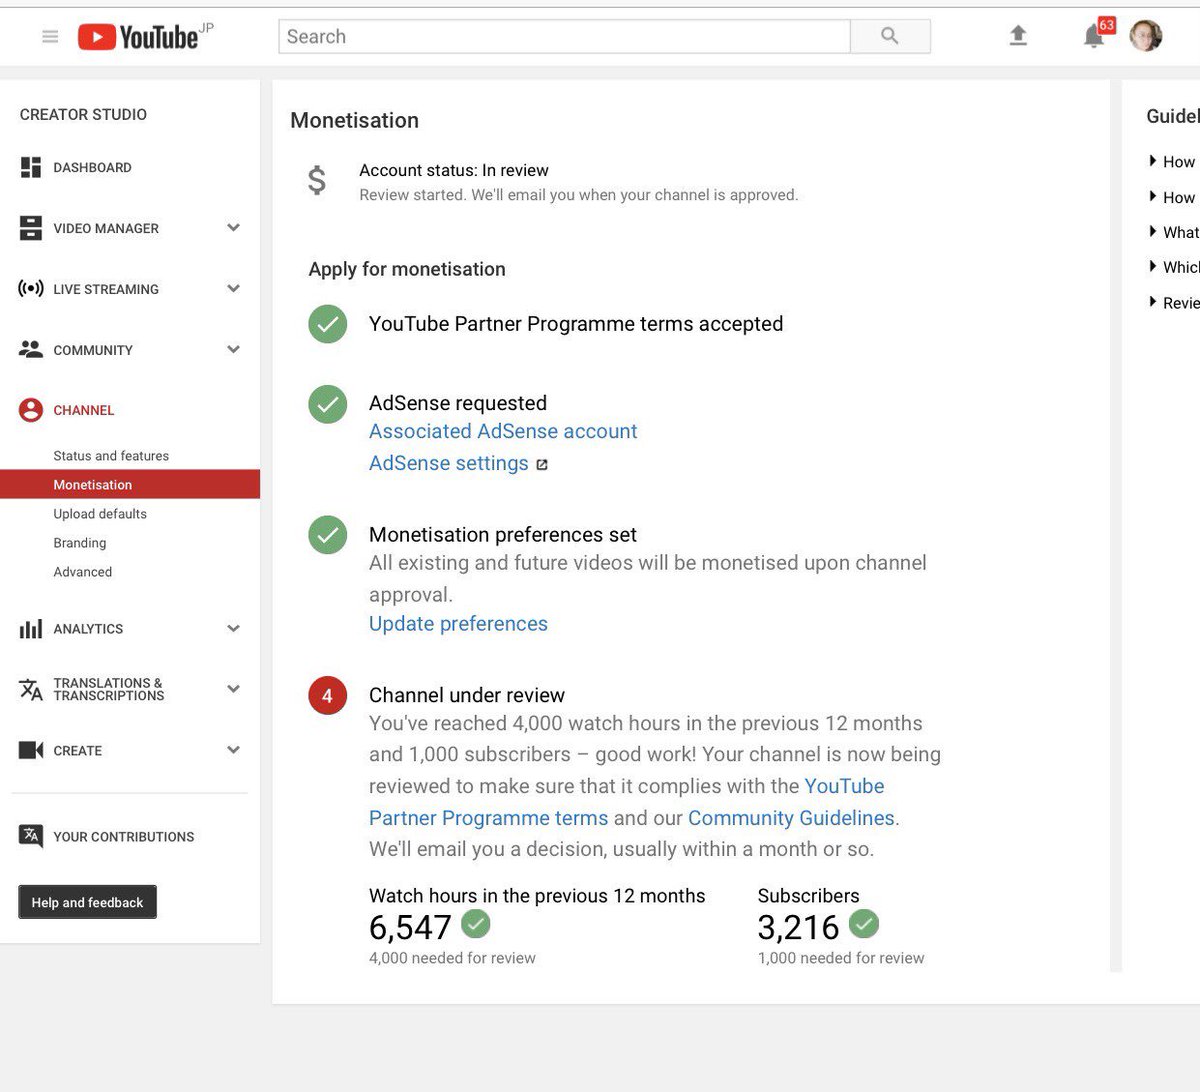The height and width of the screenshot is (1092, 1200).
Task: Click checkmark beside Monetisation preferences set
Action: (x=327, y=535)
